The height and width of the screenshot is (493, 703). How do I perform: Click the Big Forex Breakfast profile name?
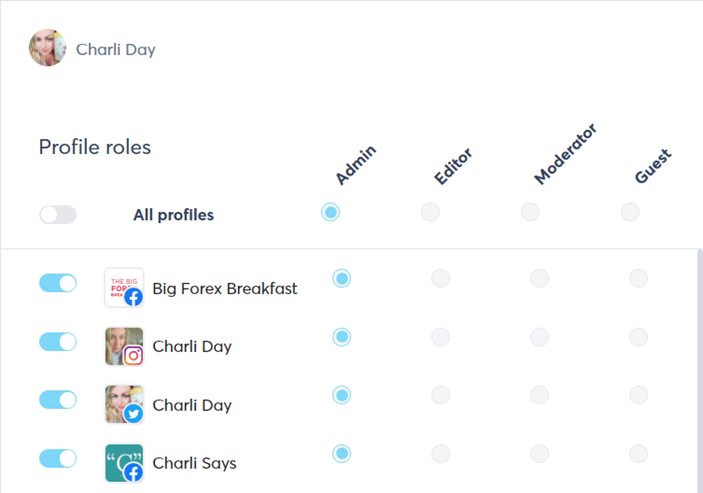225,289
